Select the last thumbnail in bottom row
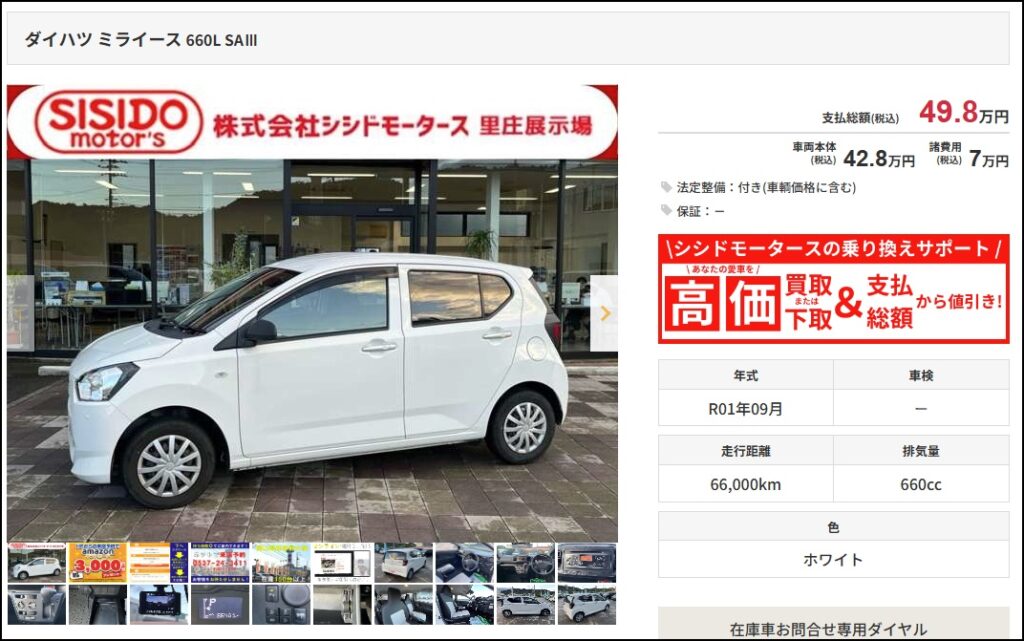Viewport: 1024px width, 641px height. (x=587, y=604)
